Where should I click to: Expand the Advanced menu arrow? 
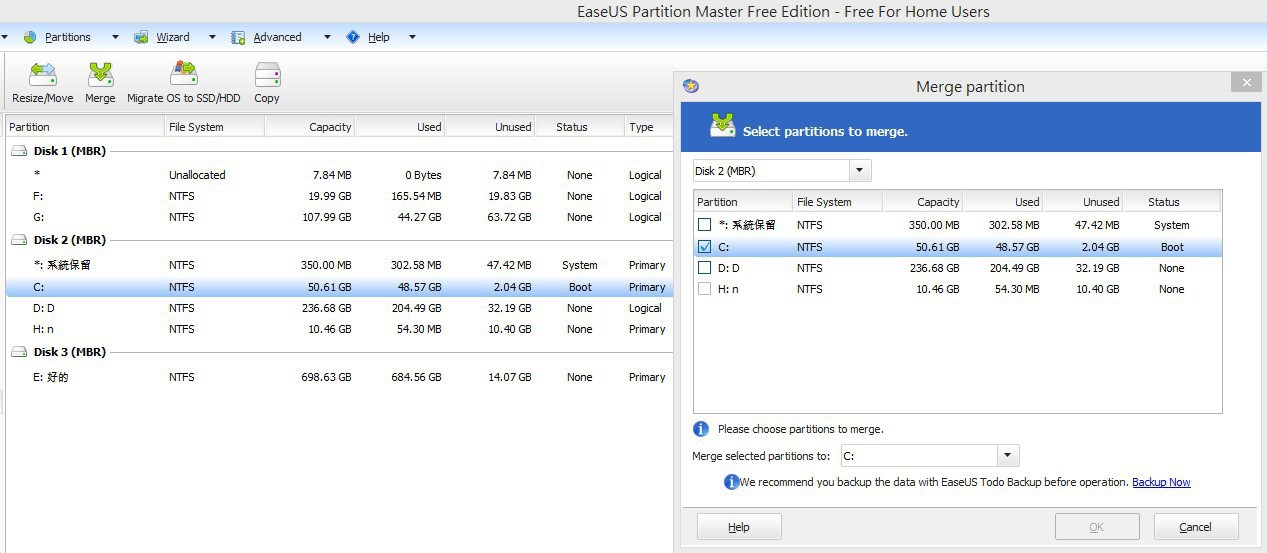point(326,37)
